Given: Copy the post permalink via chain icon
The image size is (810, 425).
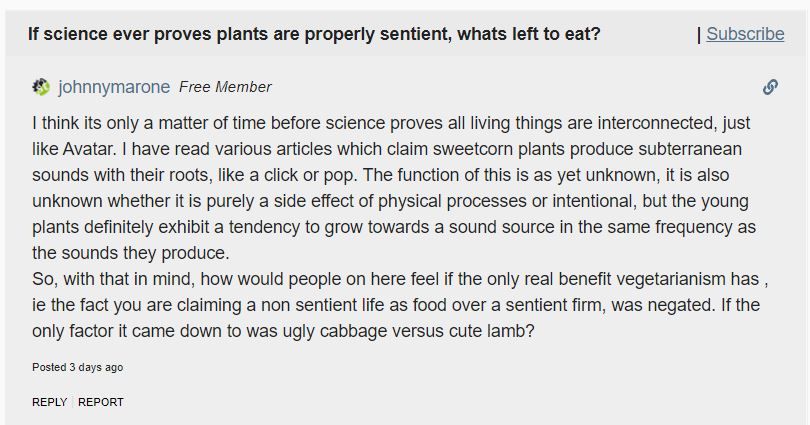Looking at the screenshot, I should [x=770, y=87].
